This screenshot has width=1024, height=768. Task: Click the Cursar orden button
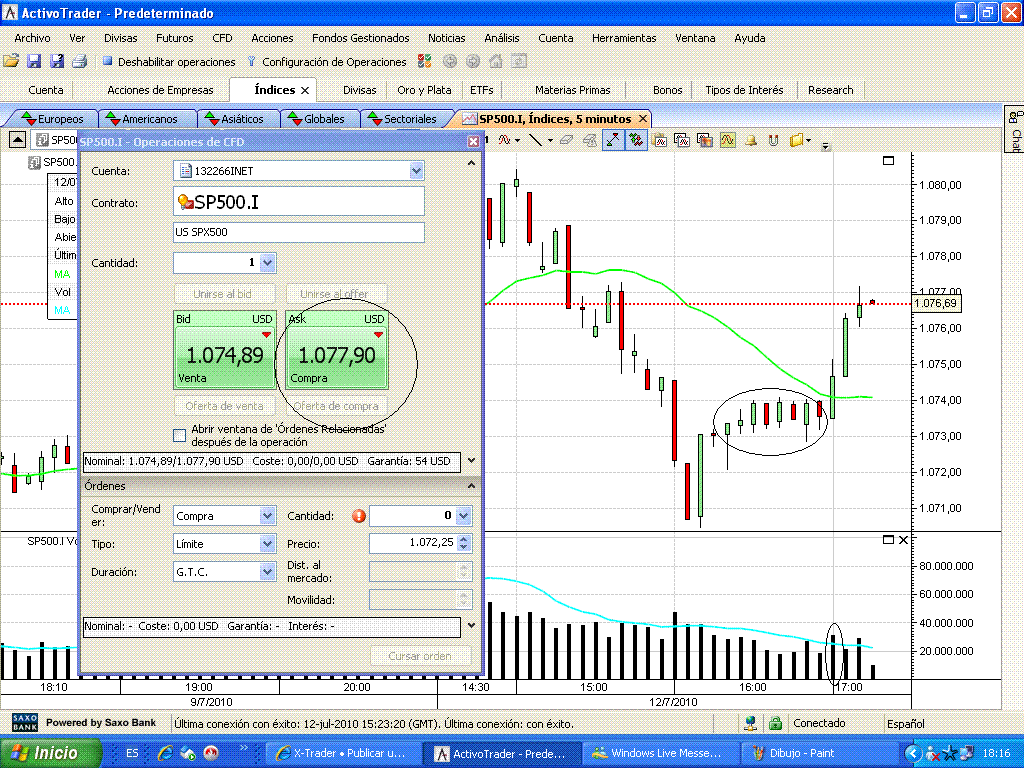point(420,656)
